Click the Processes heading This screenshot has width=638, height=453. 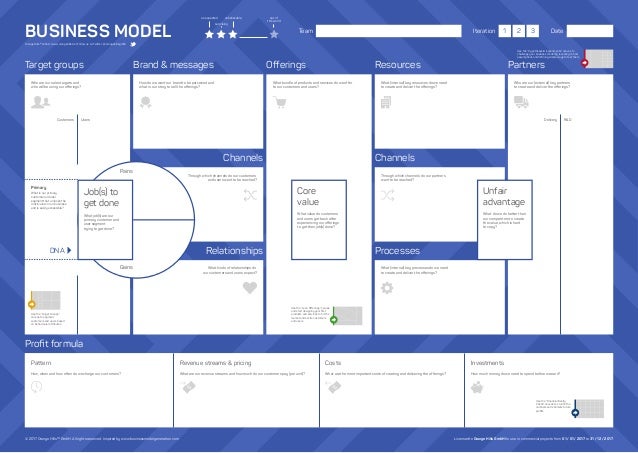(x=397, y=250)
